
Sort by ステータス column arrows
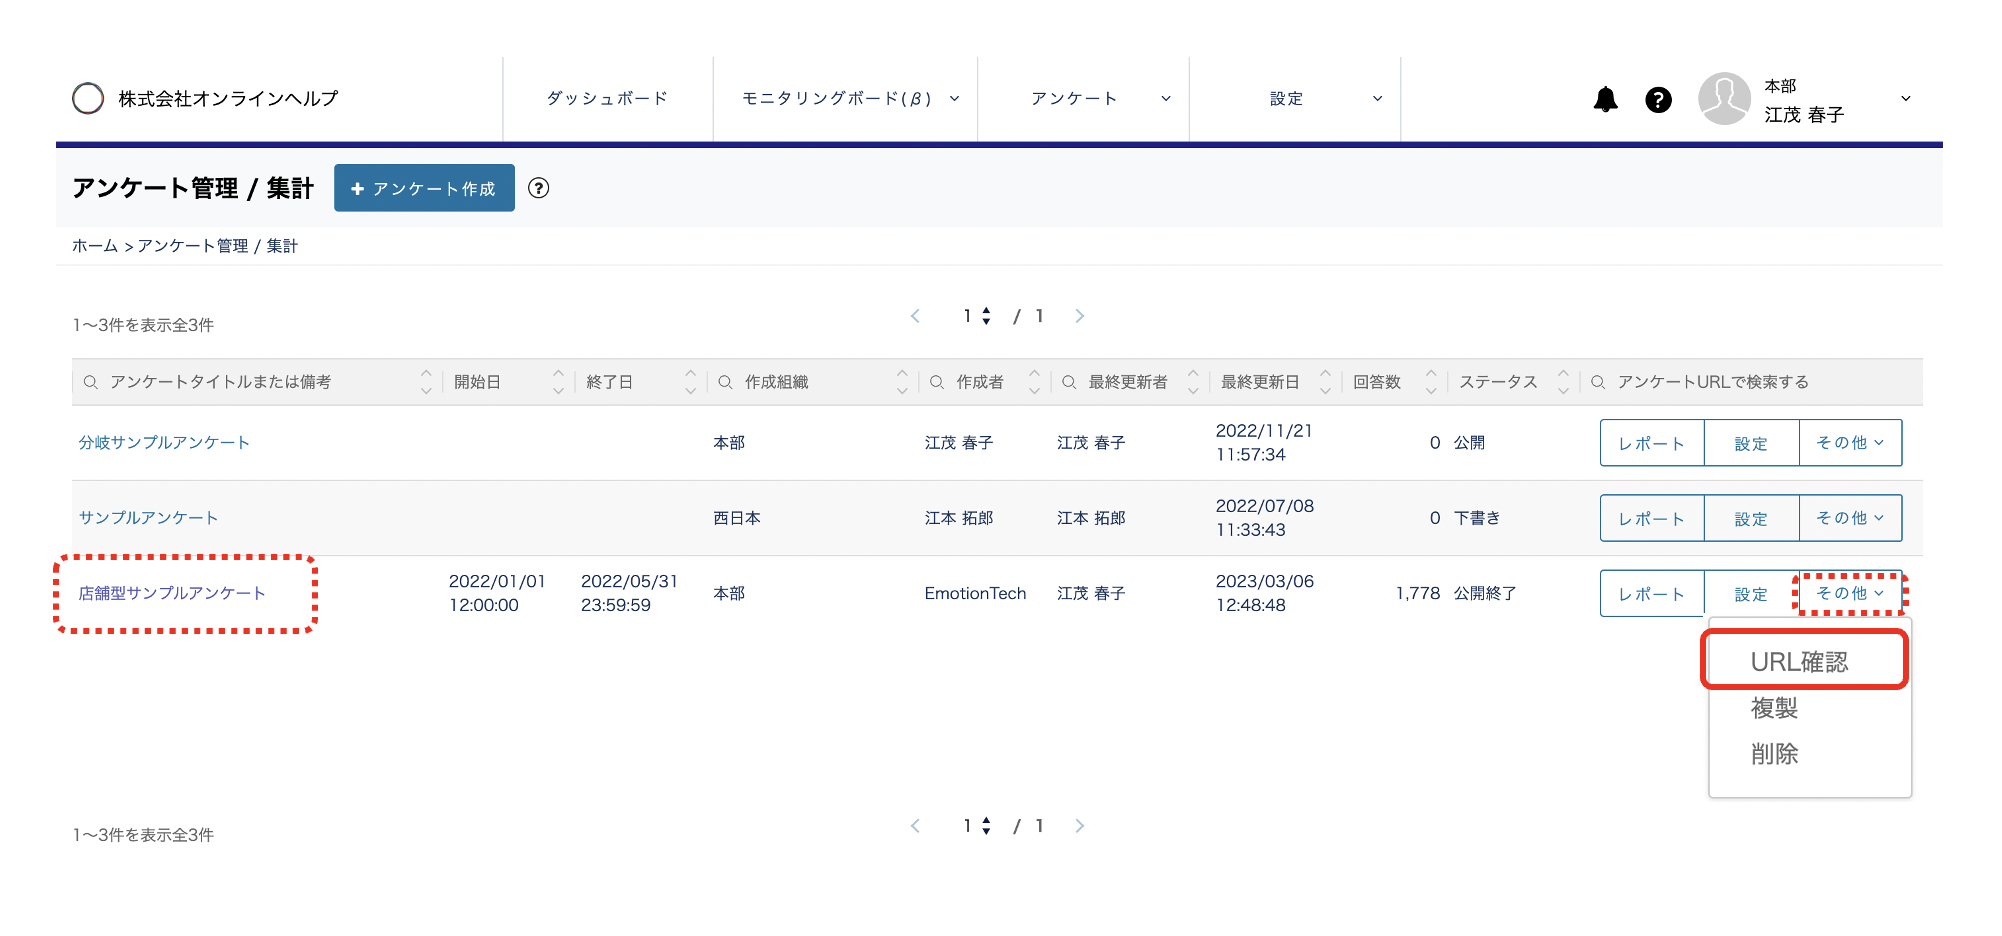coord(1563,382)
